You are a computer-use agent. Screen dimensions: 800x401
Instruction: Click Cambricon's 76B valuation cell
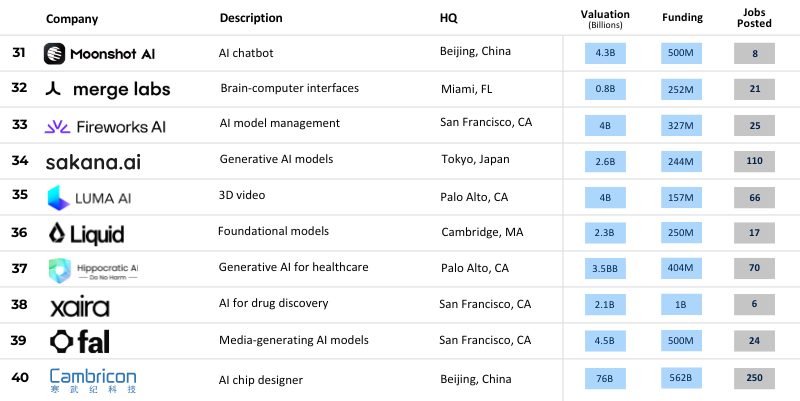point(606,379)
